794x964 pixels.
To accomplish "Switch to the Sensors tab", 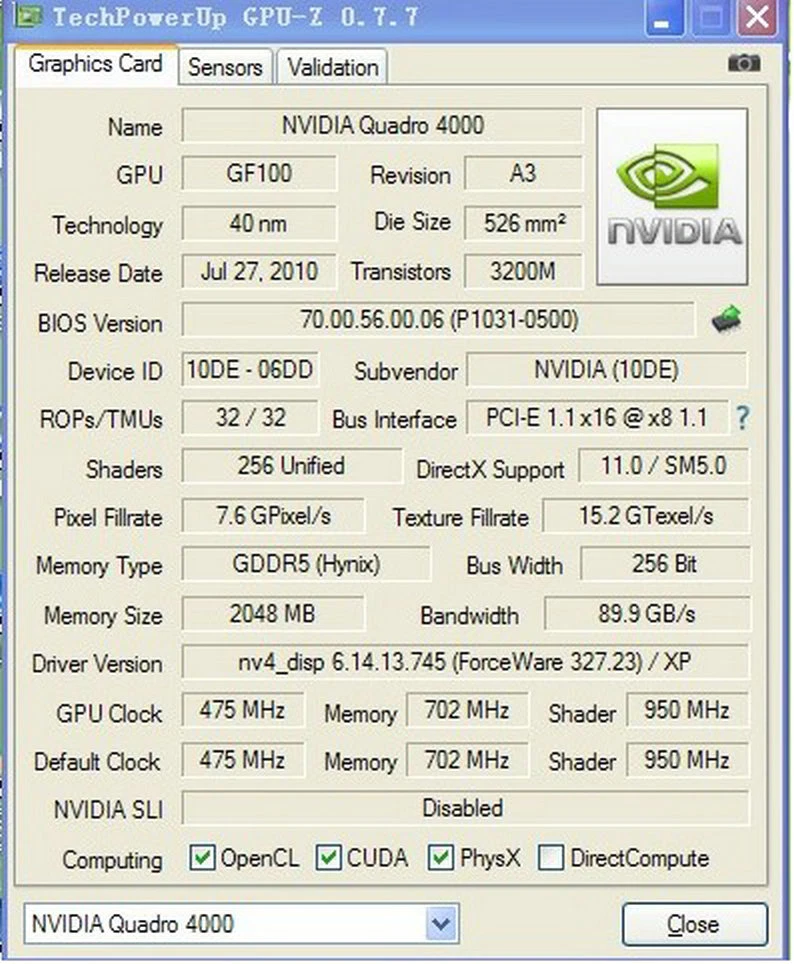I will [x=225, y=67].
